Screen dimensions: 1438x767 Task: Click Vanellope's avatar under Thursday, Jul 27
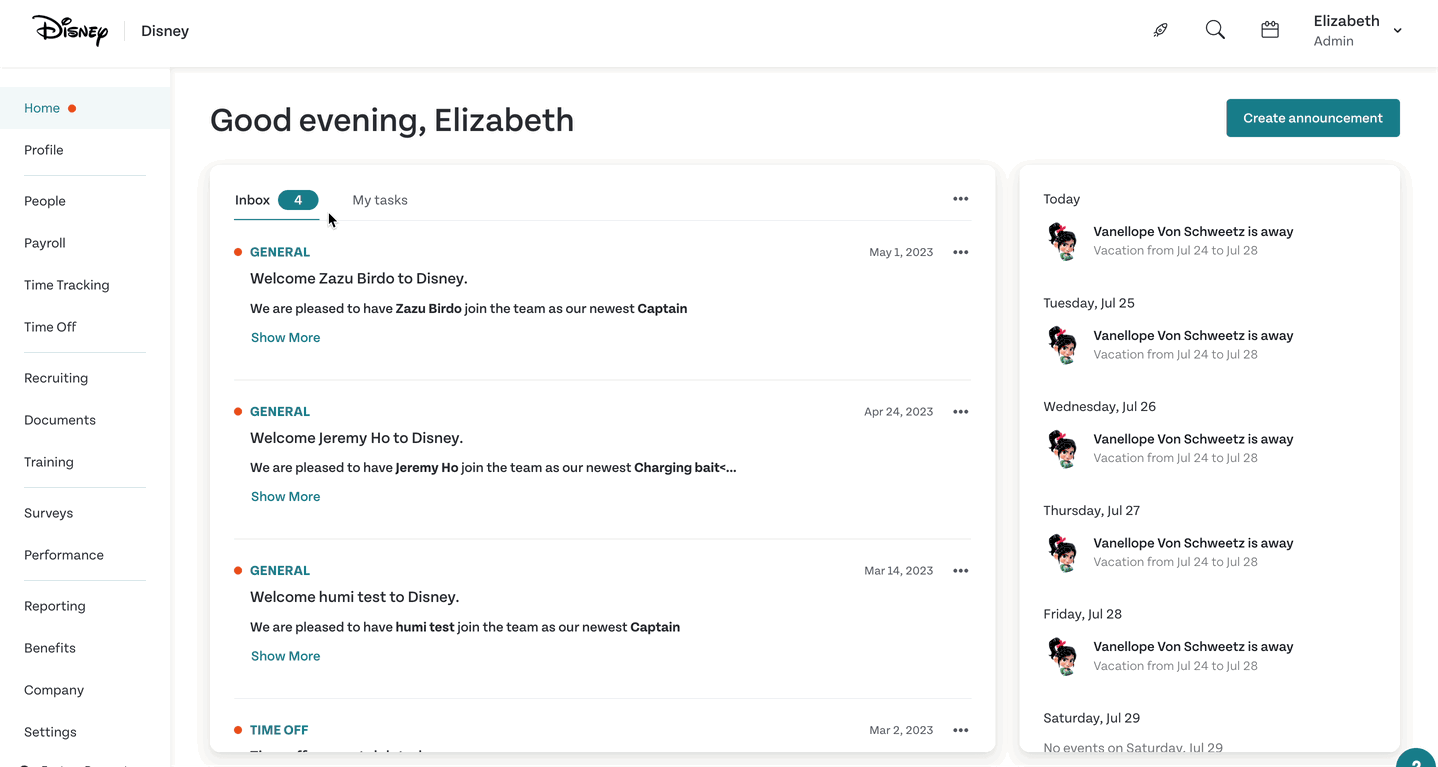1062,553
